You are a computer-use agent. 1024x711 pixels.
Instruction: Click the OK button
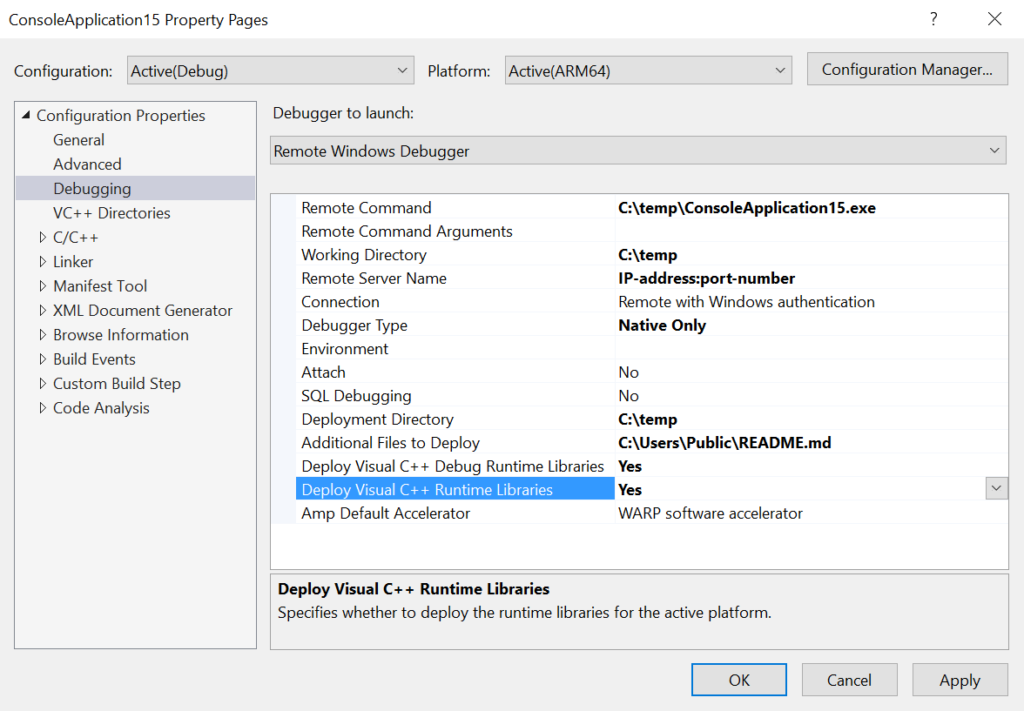point(739,680)
